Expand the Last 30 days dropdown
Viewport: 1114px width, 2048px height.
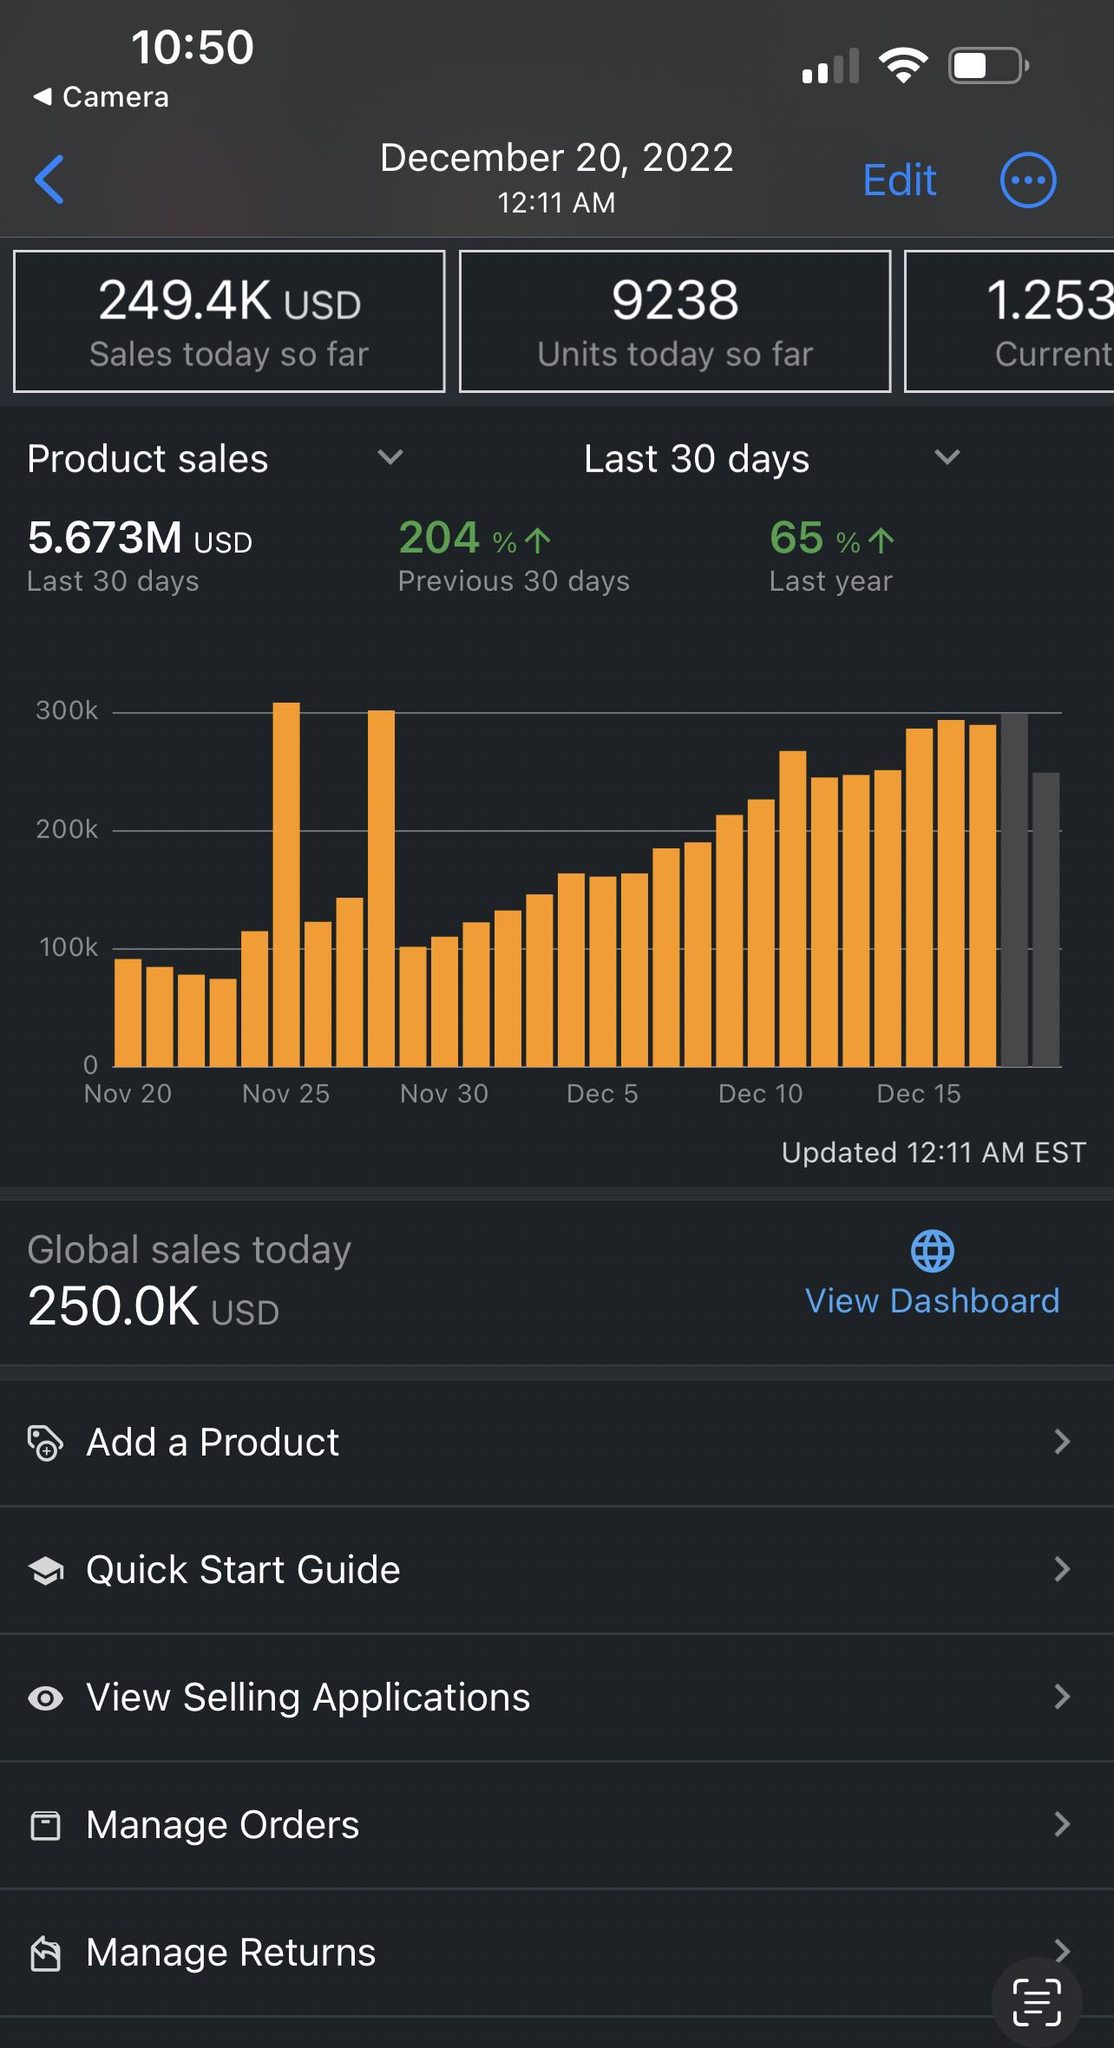(772, 458)
